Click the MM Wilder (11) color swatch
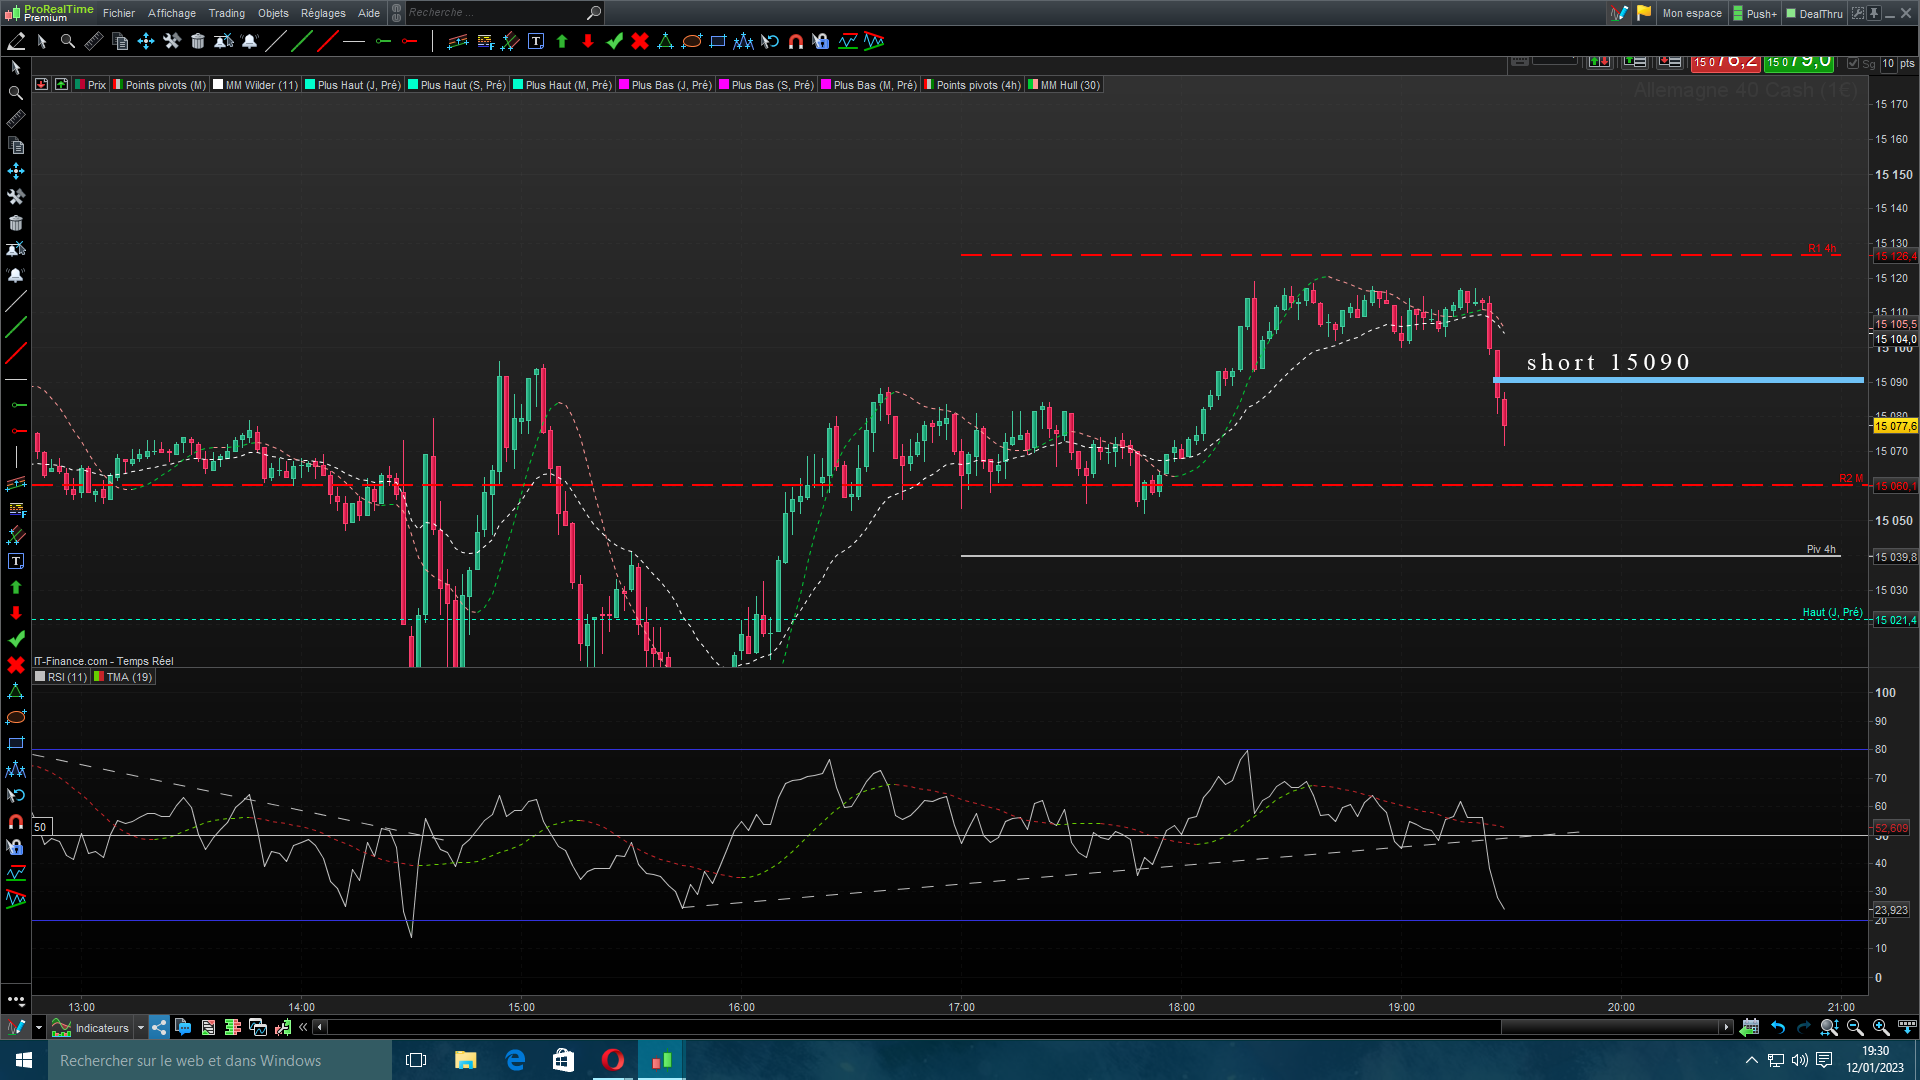This screenshot has height=1080, width=1920. (218, 85)
